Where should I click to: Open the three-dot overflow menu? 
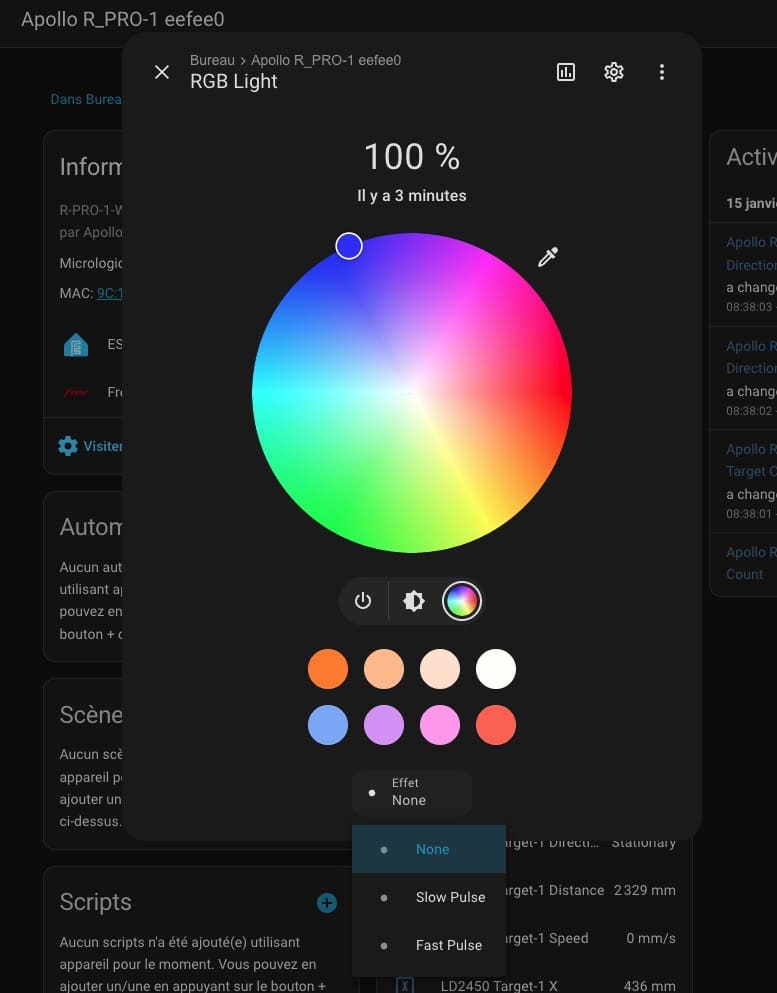click(x=661, y=72)
